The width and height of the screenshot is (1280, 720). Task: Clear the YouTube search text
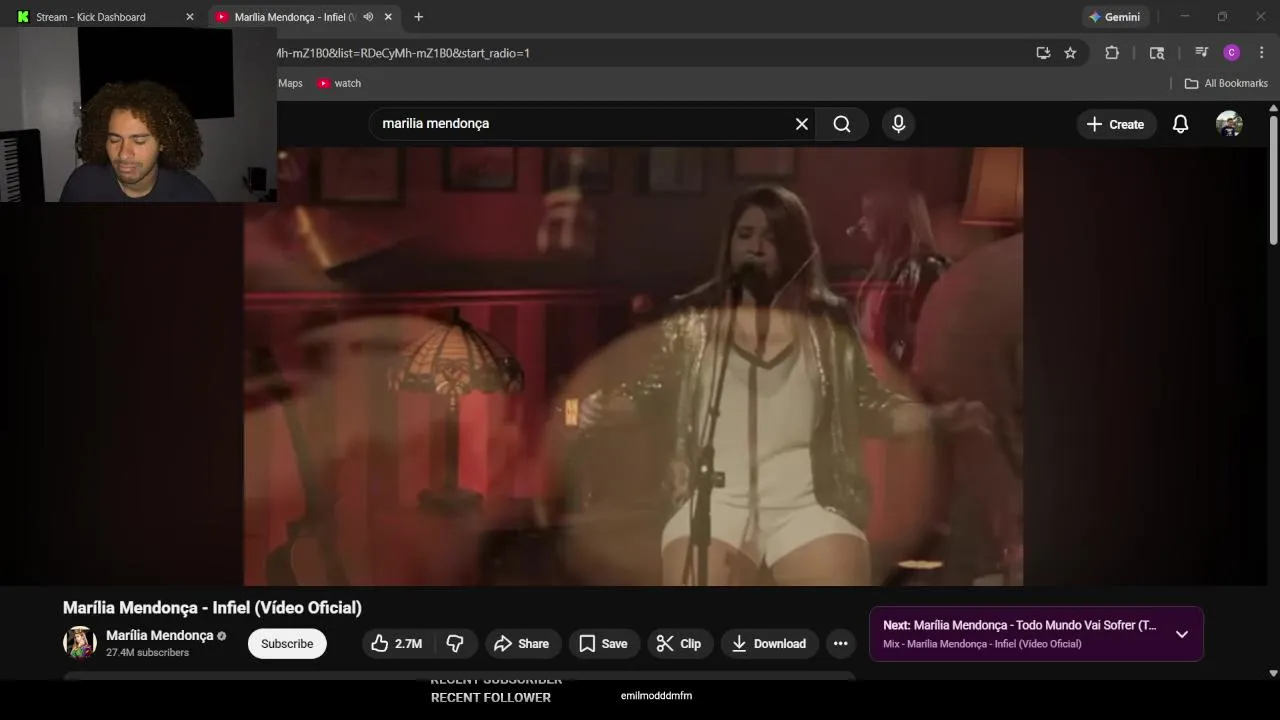[x=801, y=124]
